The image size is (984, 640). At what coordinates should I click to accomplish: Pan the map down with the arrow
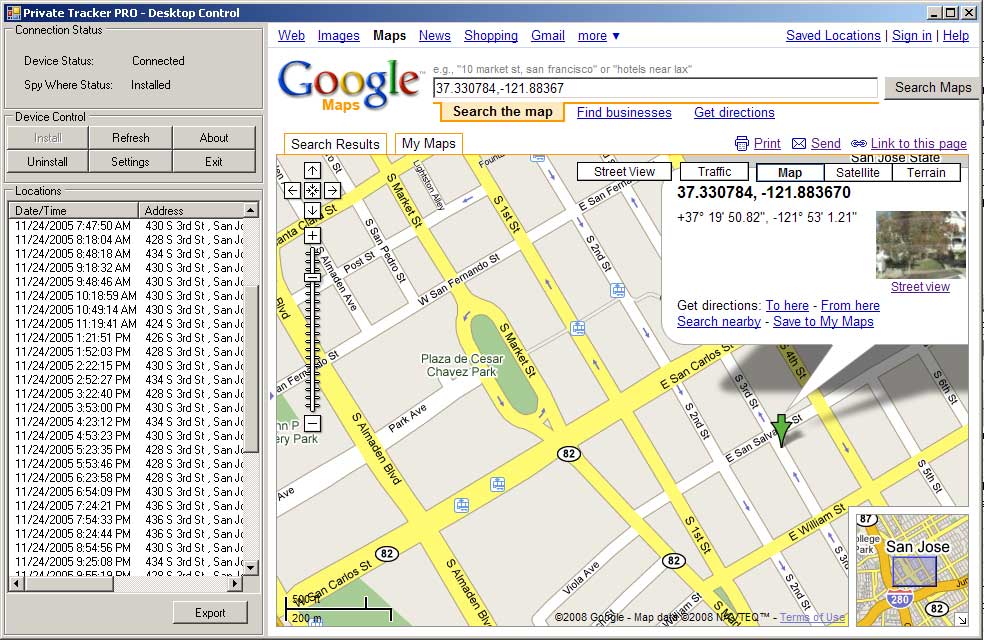(313, 210)
